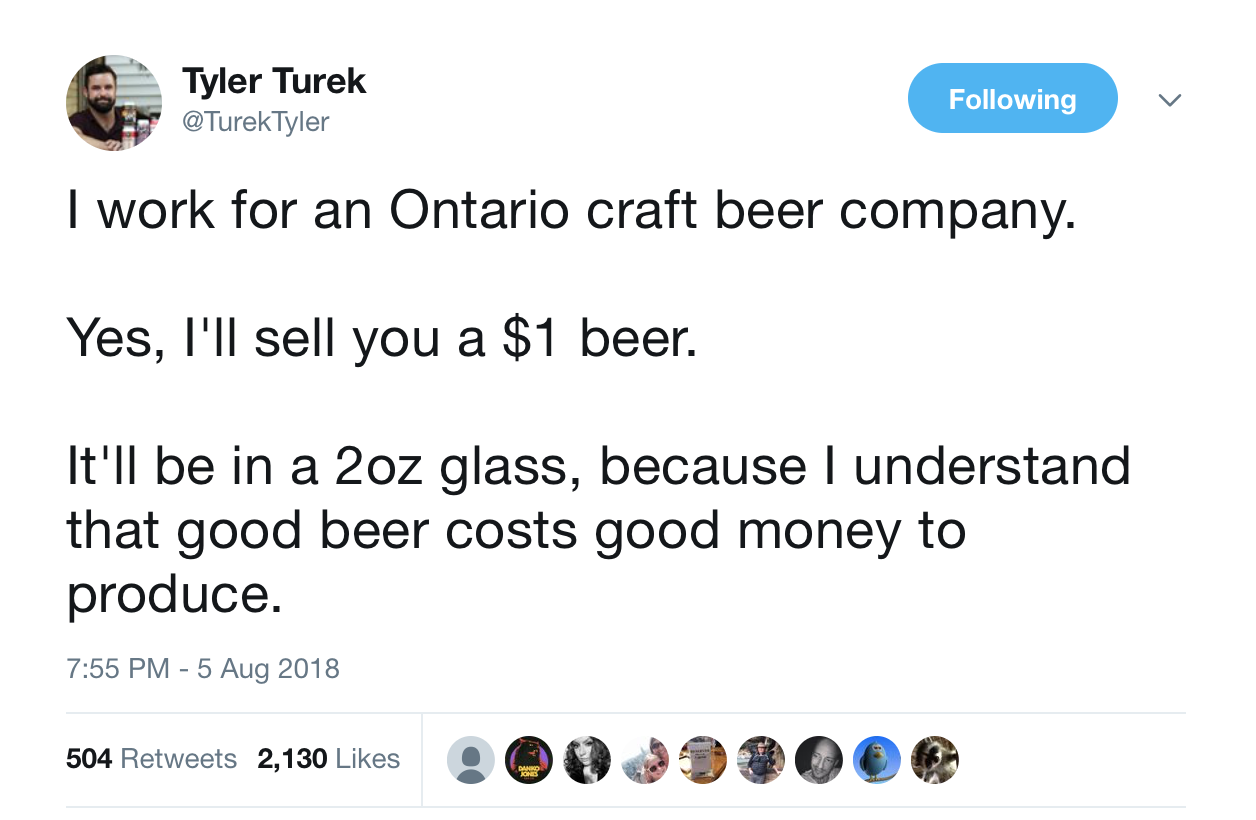Screen dimensions: 1256x820
Task: Click the raccoon avatar at row end
Action: click(x=934, y=760)
